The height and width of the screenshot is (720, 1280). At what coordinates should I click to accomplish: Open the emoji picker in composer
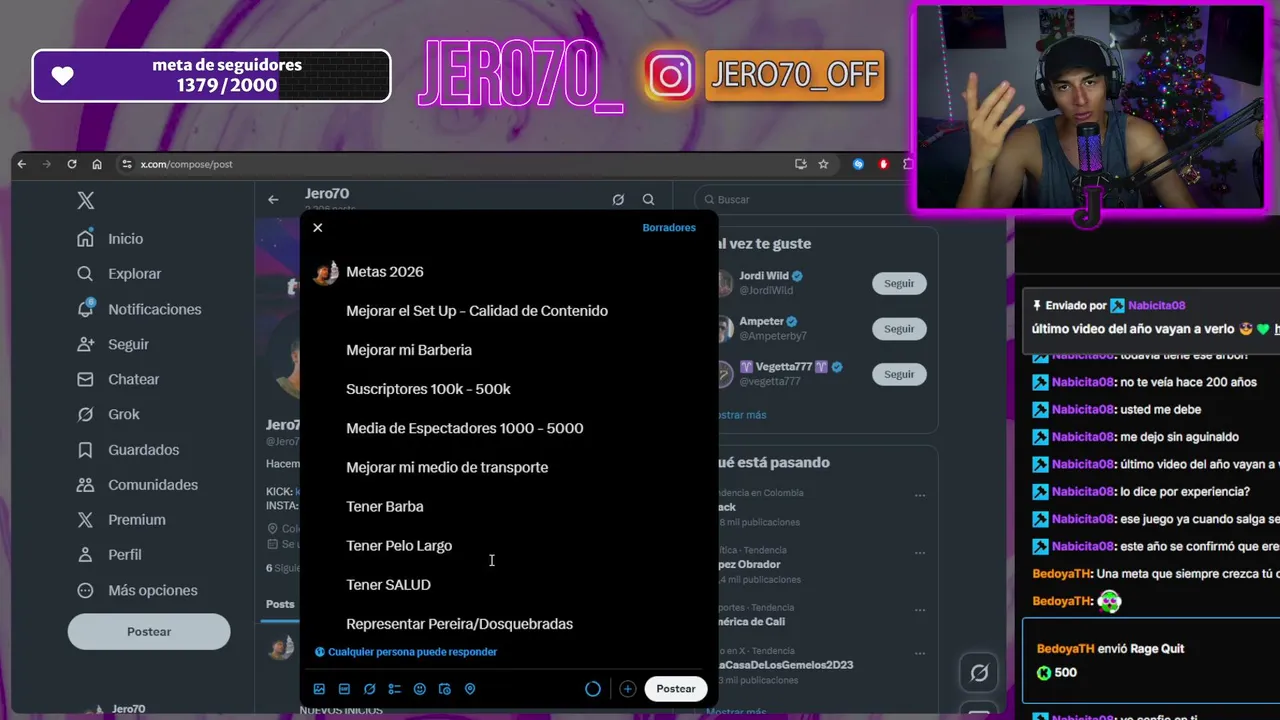tap(420, 689)
